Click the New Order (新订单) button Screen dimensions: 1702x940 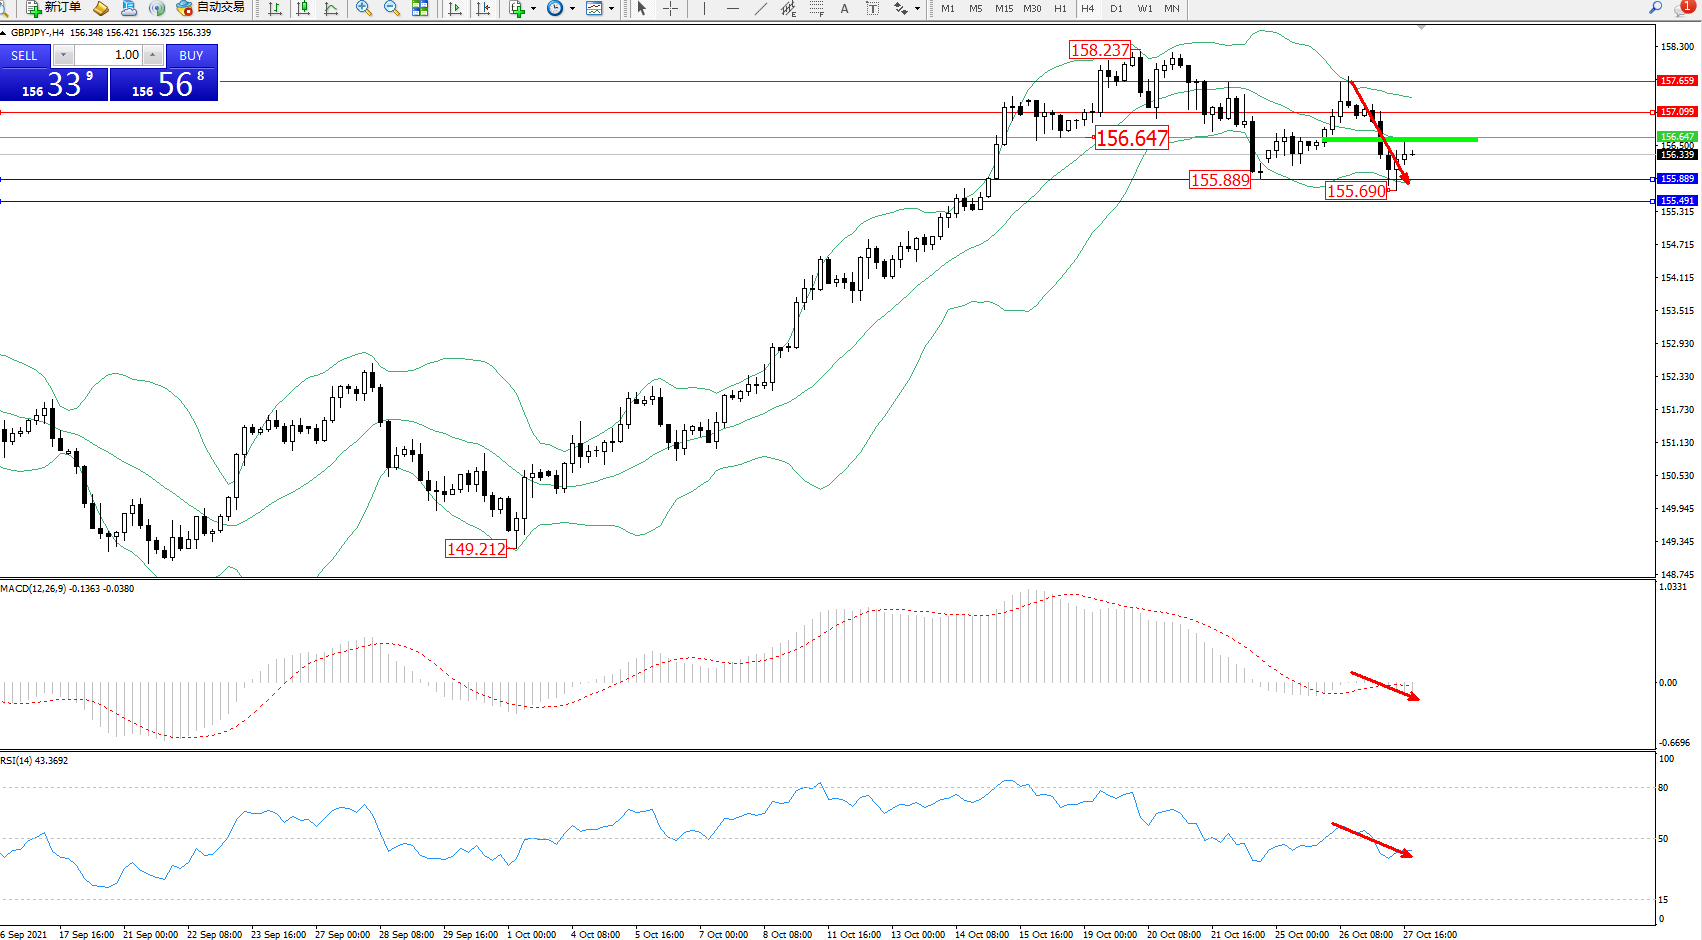tap(53, 8)
